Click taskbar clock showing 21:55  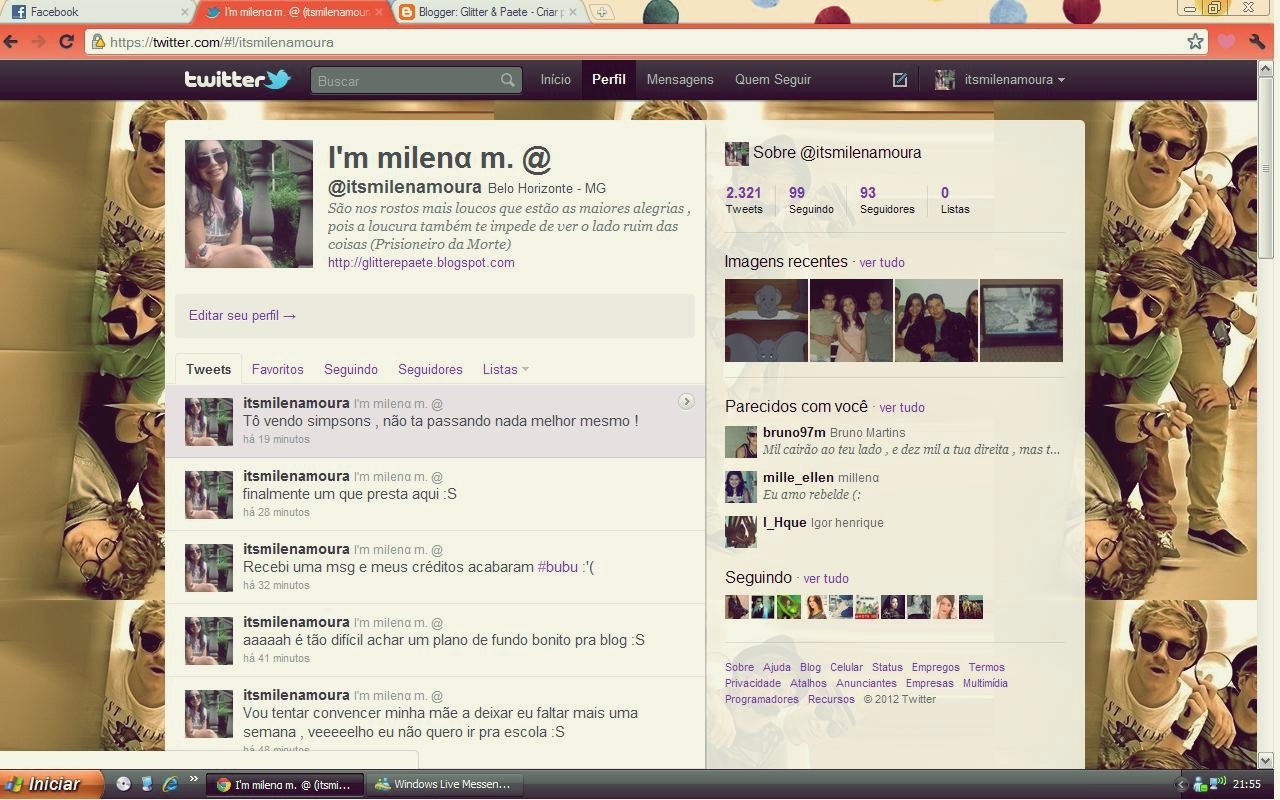[x=1246, y=785]
